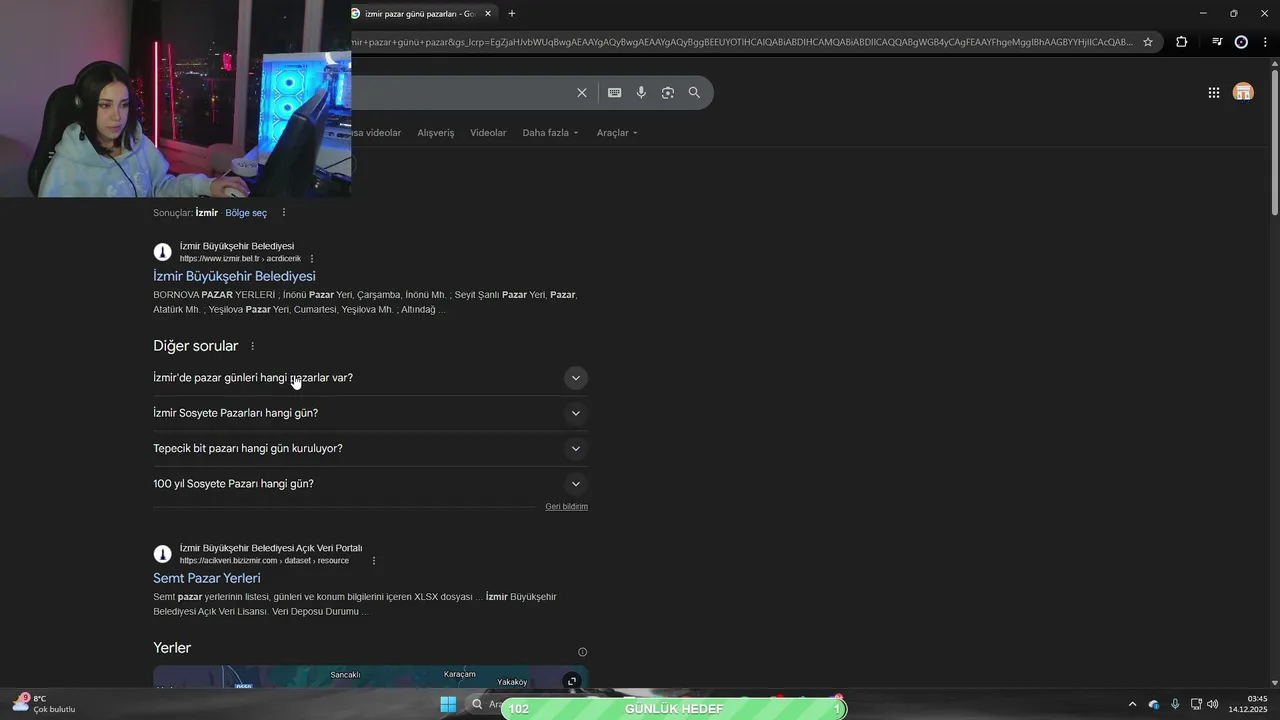Open the volume control in system tray
The height and width of the screenshot is (720, 1280).
pyautogui.click(x=1213, y=704)
